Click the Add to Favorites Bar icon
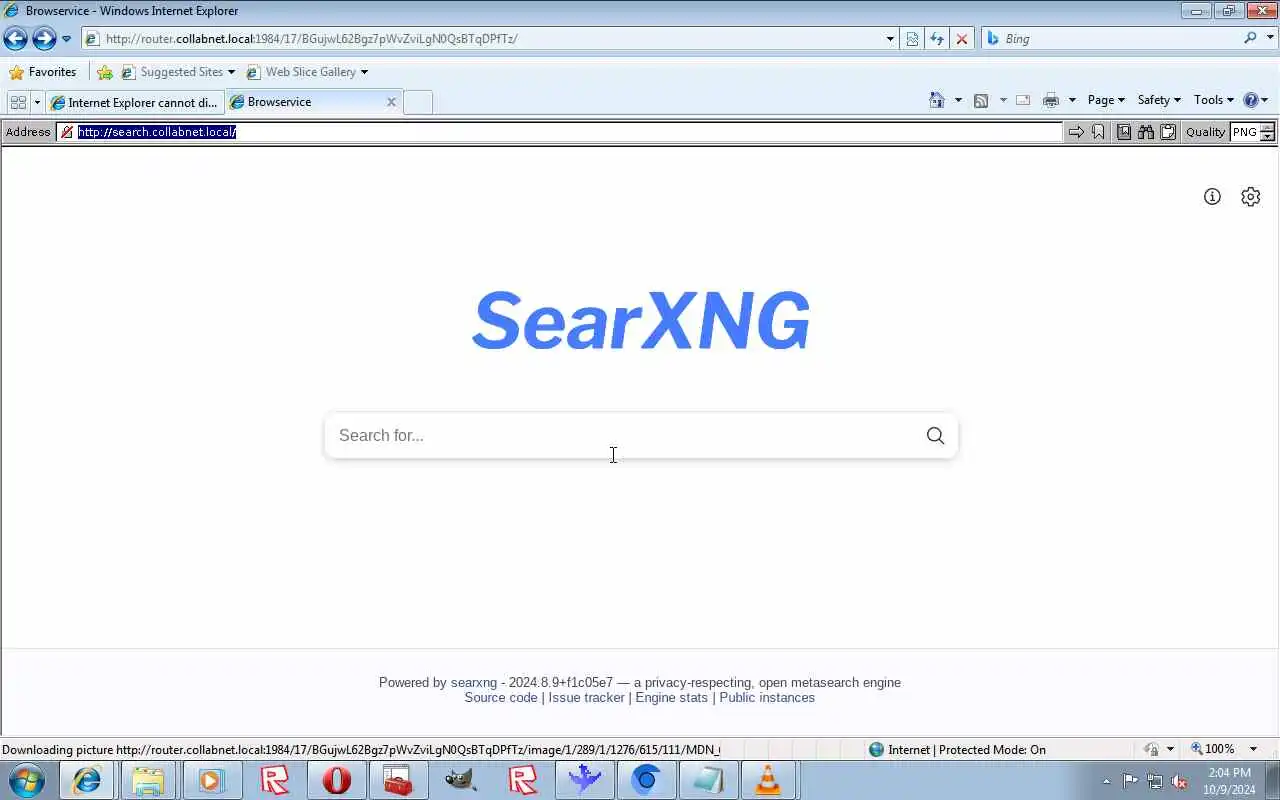This screenshot has width=1280, height=800. click(x=105, y=72)
